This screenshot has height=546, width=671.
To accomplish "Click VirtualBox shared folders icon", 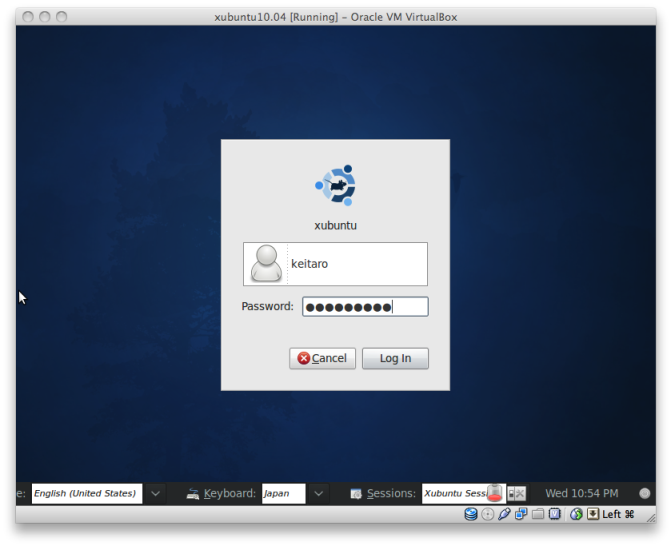I will pyautogui.click(x=538, y=514).
